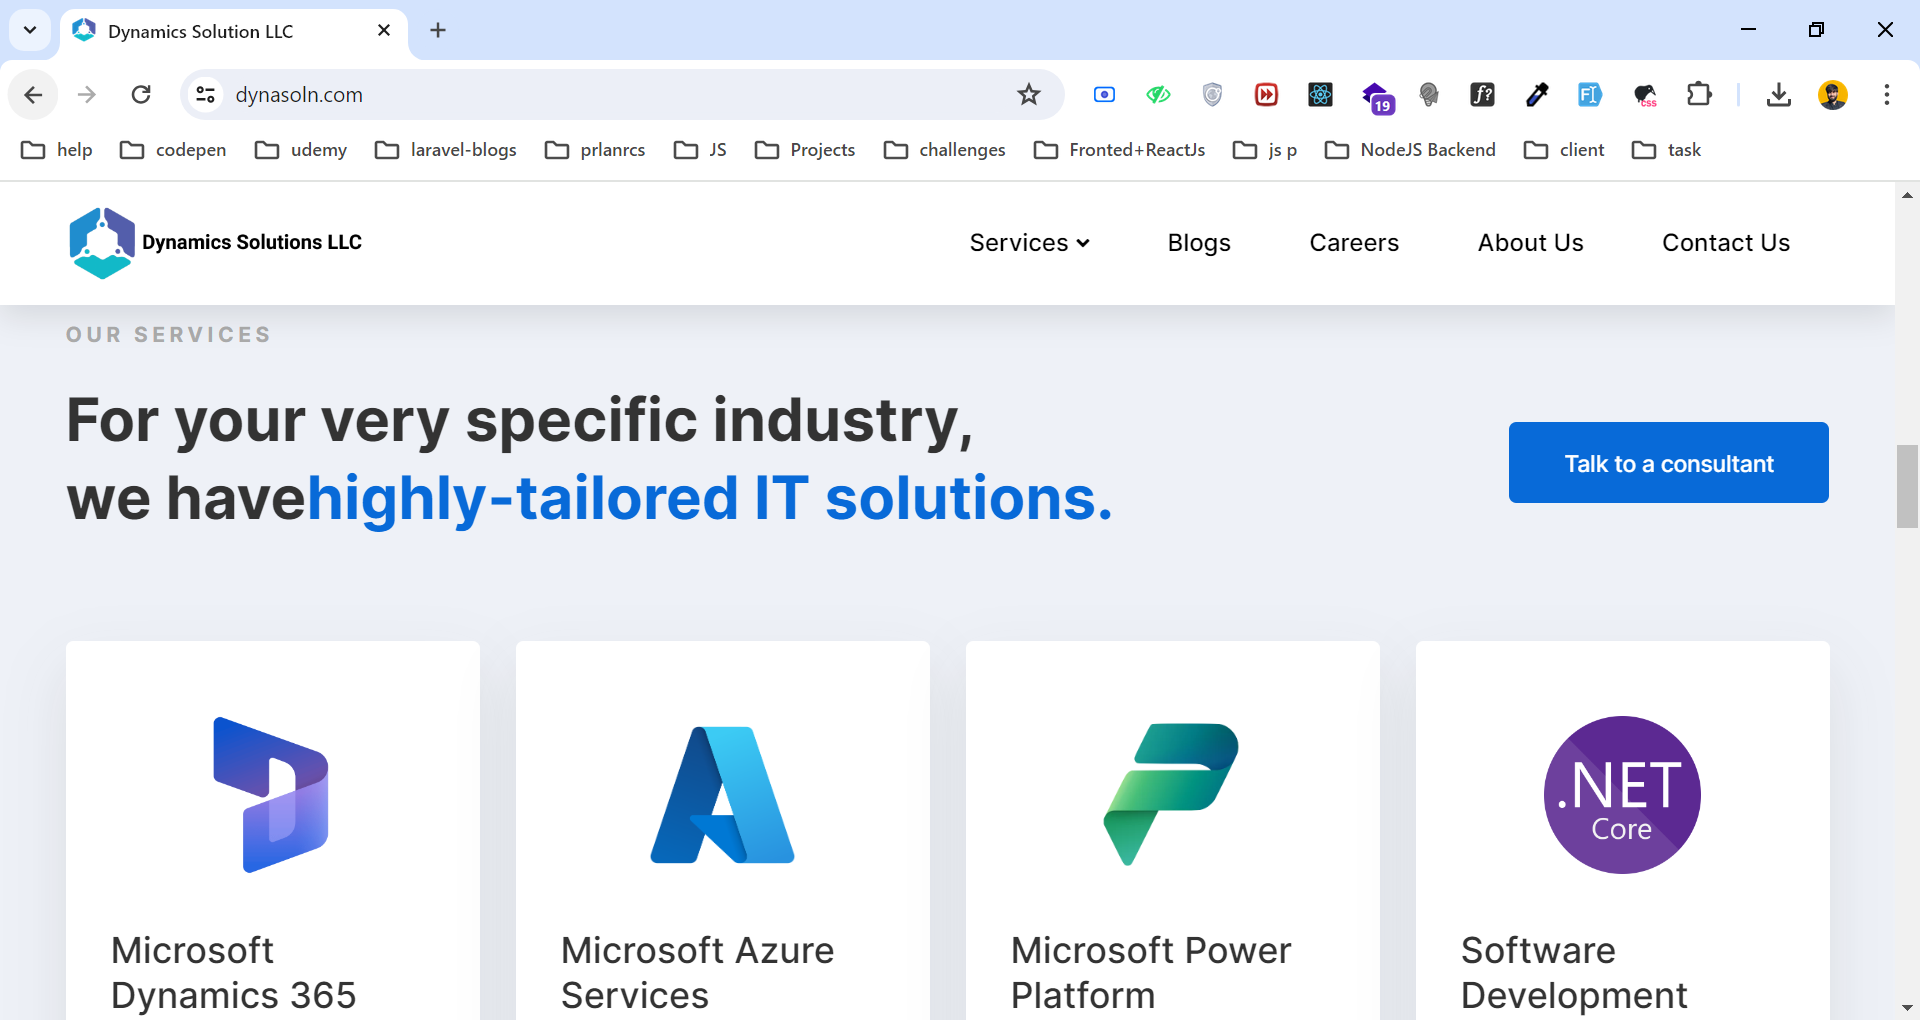1920x1020 pixels.
Task: Open the js p bookmarks folder
Action: pyautogui.click(x=1265, y=150)
